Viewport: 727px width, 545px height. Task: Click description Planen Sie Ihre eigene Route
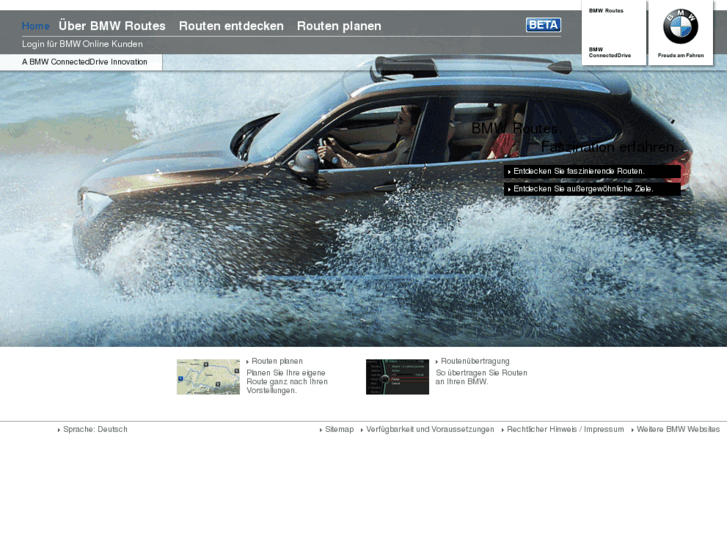coord(287,382)
